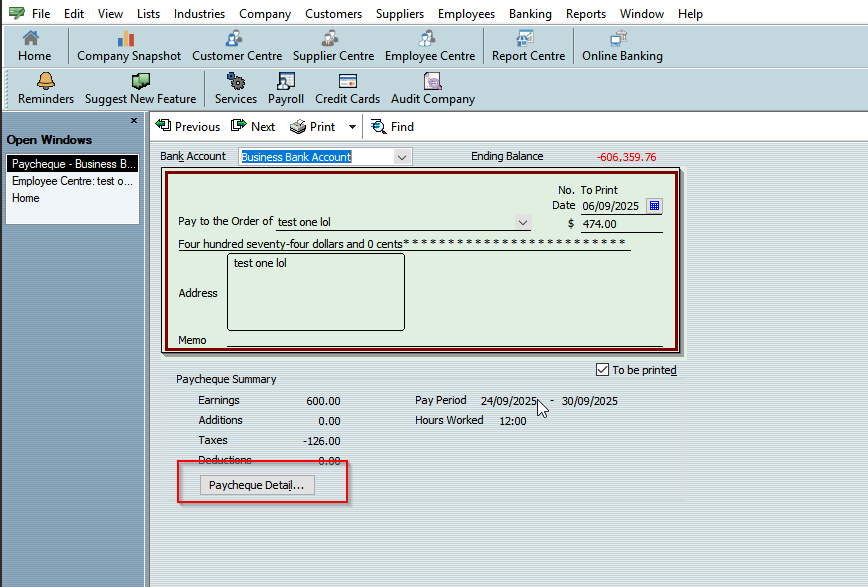Click the Find magnifier icon

click(x=379, y=126)
